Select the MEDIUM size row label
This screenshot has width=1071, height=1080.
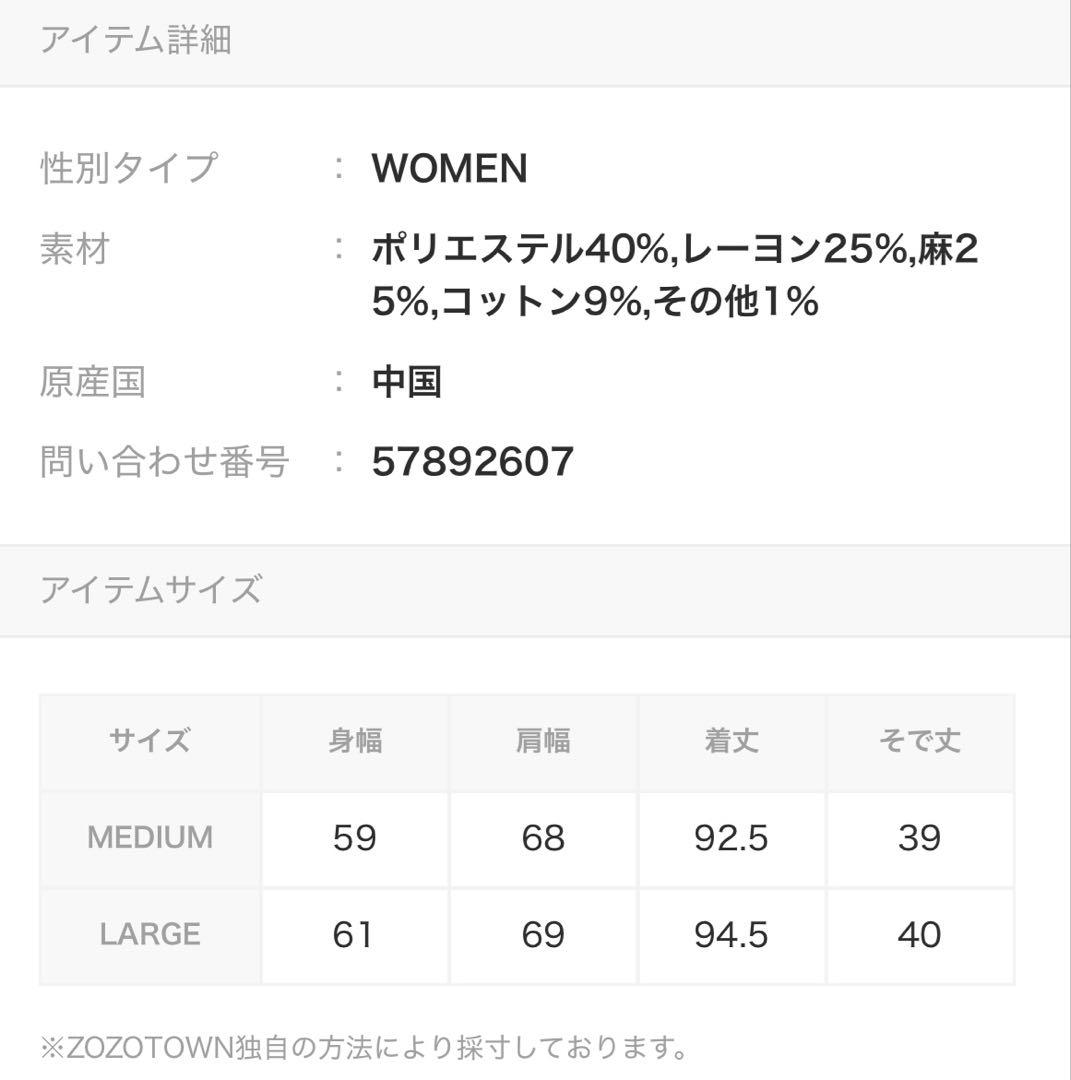pos(150,838)
